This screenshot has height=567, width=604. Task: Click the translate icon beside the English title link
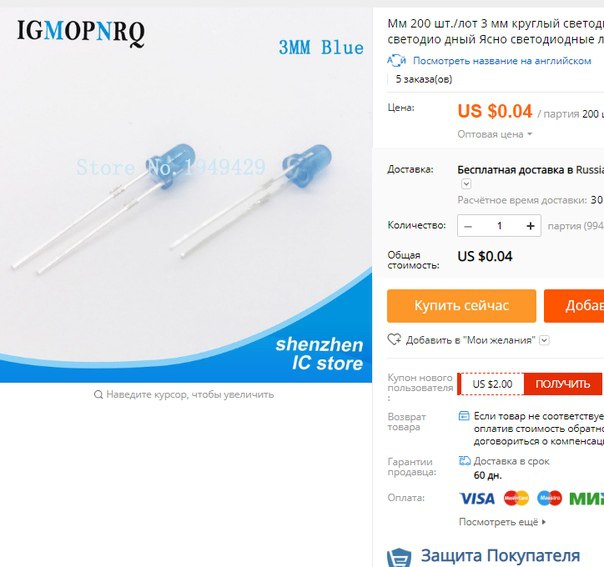396,60
